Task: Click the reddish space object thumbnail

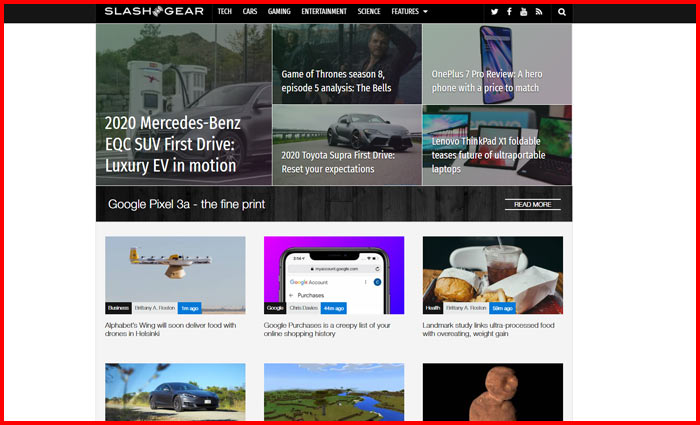Action: point(493,392)
